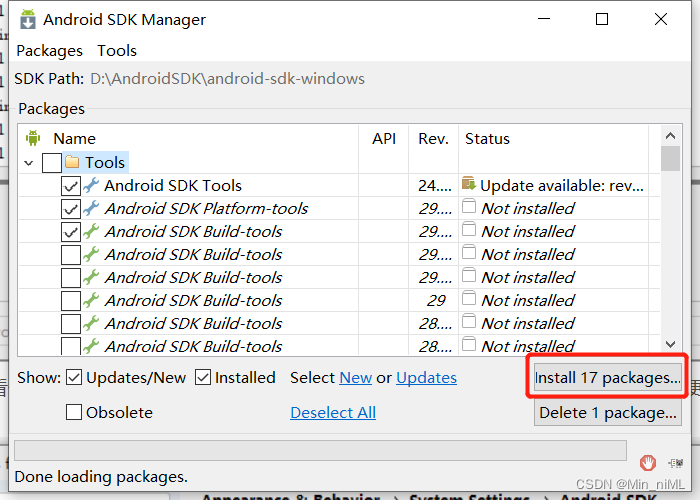Screen dimensions: 700x500
Task: Click the not-installed icon in revision 29 row
Action: pyautogui.click(x=469, y=298)
